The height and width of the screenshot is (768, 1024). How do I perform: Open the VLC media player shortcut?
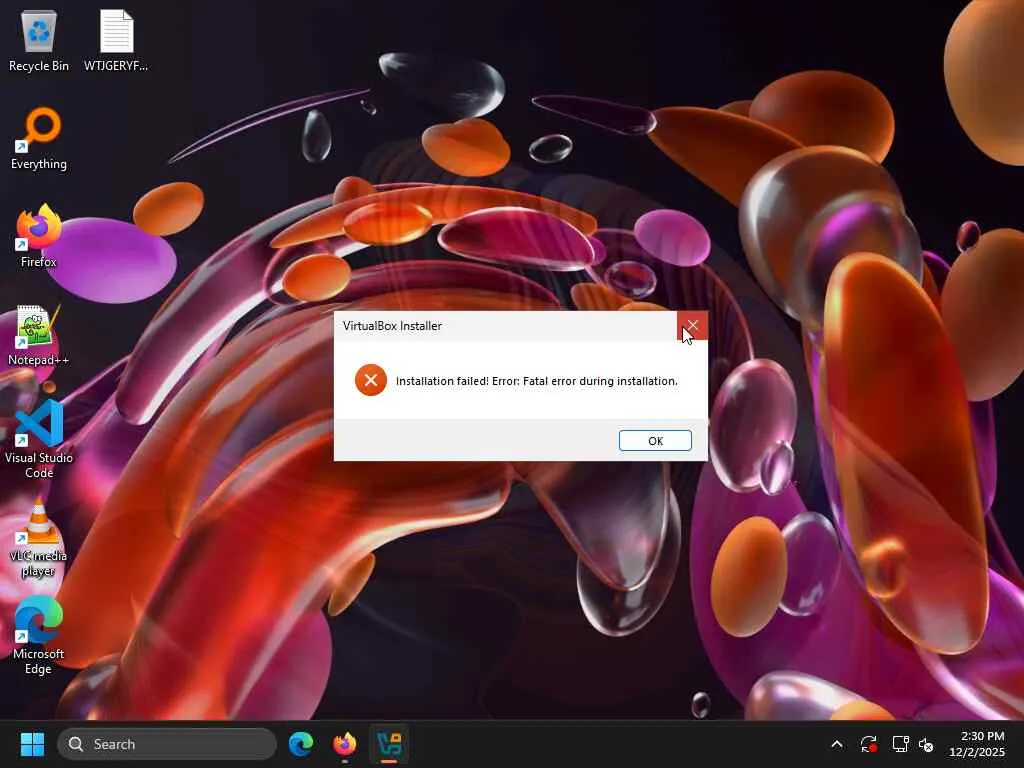pos(39,537)
